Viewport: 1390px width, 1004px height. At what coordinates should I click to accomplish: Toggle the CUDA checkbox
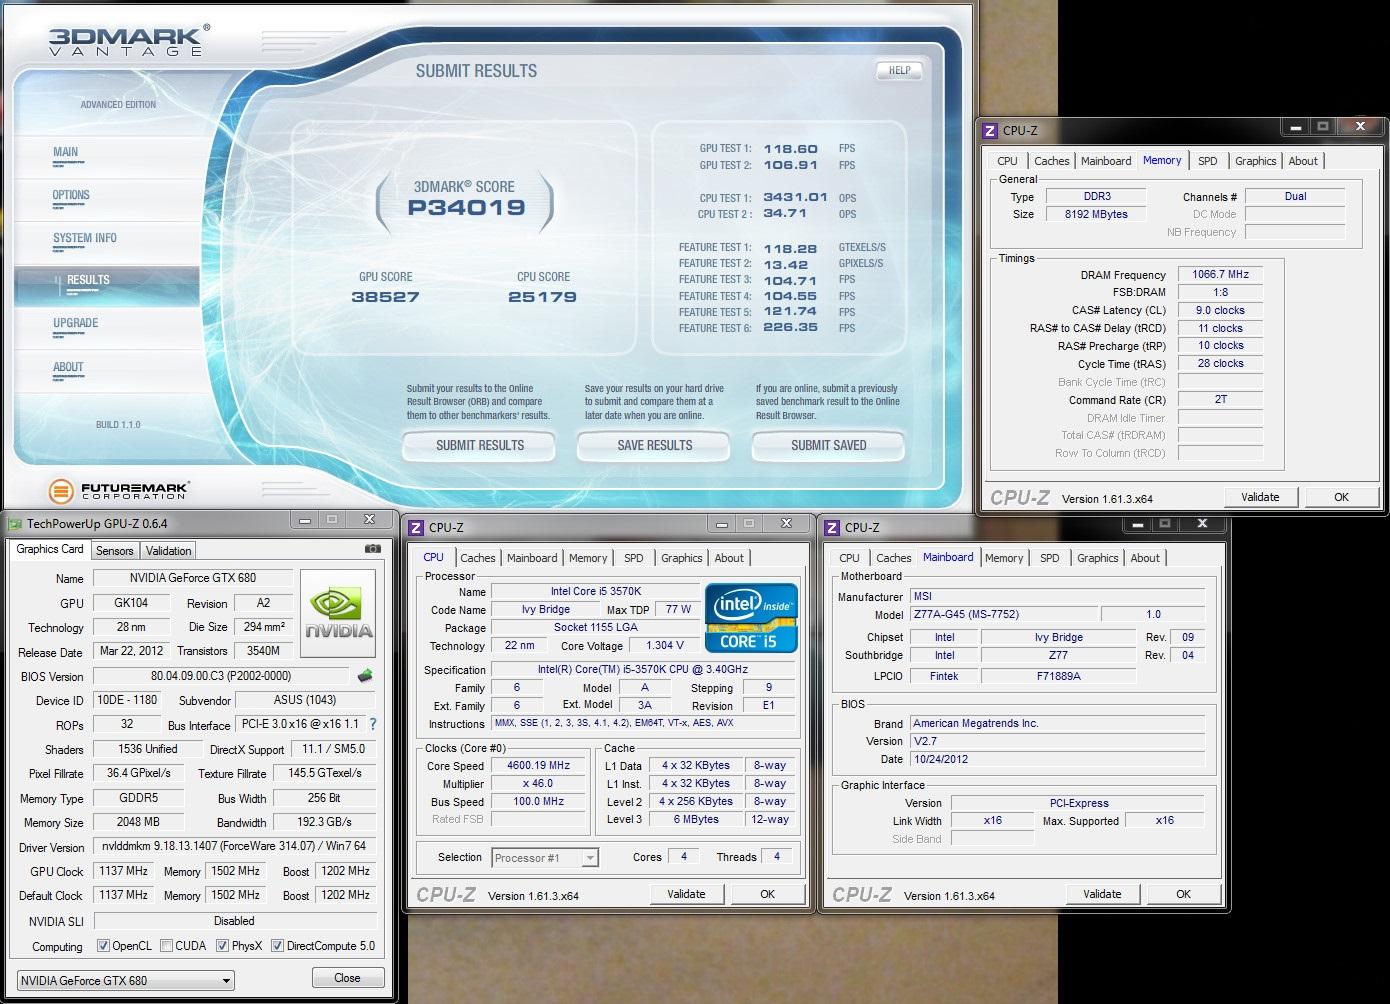166,946
